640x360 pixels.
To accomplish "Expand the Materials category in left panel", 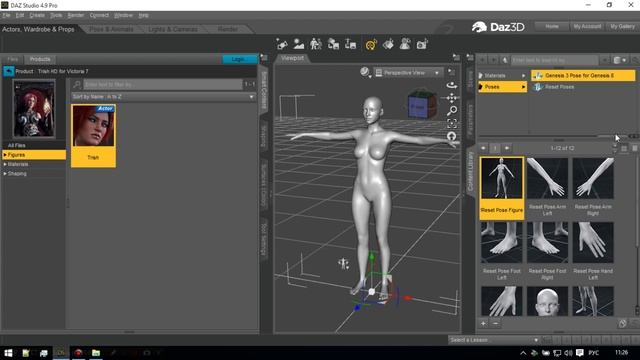I will (x=5, y=164).
